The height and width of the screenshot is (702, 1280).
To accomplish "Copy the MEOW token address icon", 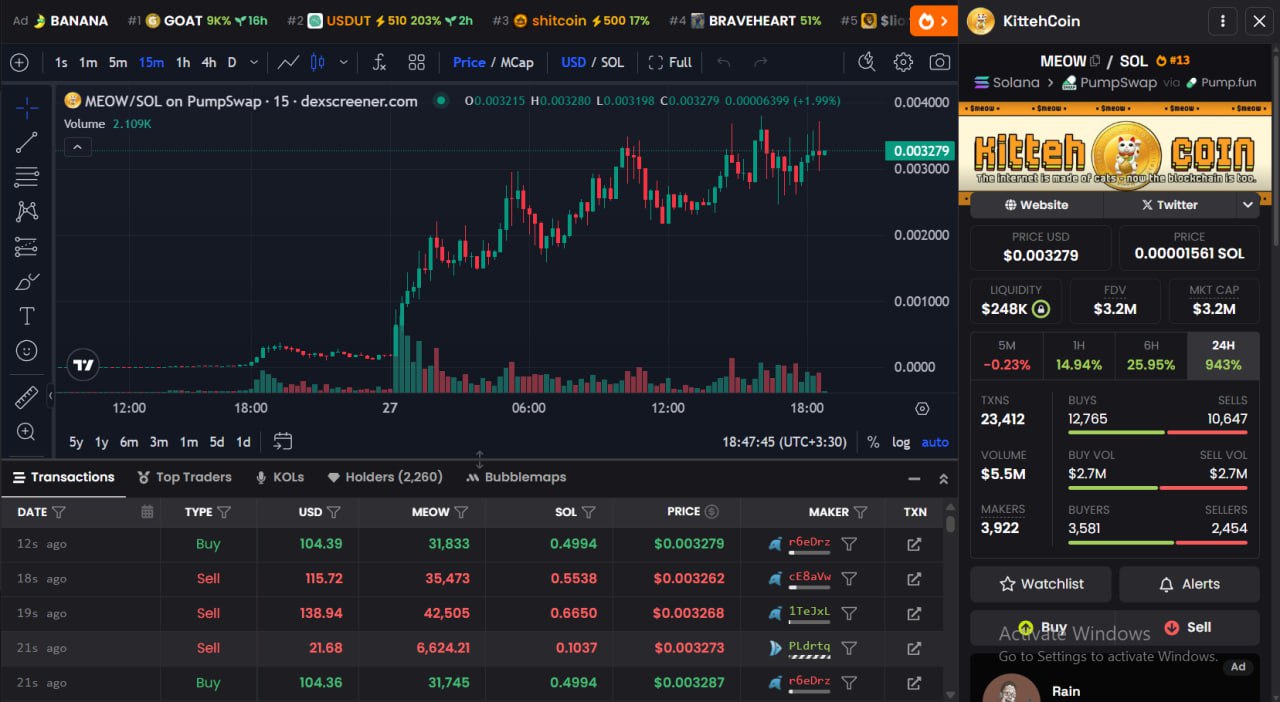I will coord(1095,61).
